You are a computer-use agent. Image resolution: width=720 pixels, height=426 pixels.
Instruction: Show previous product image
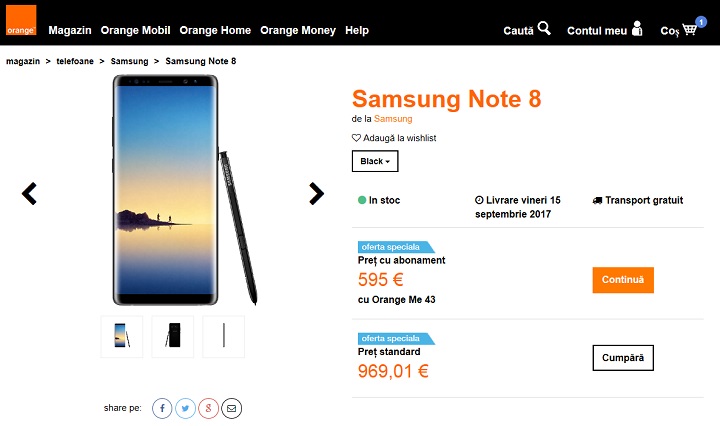tap(30, 194)
